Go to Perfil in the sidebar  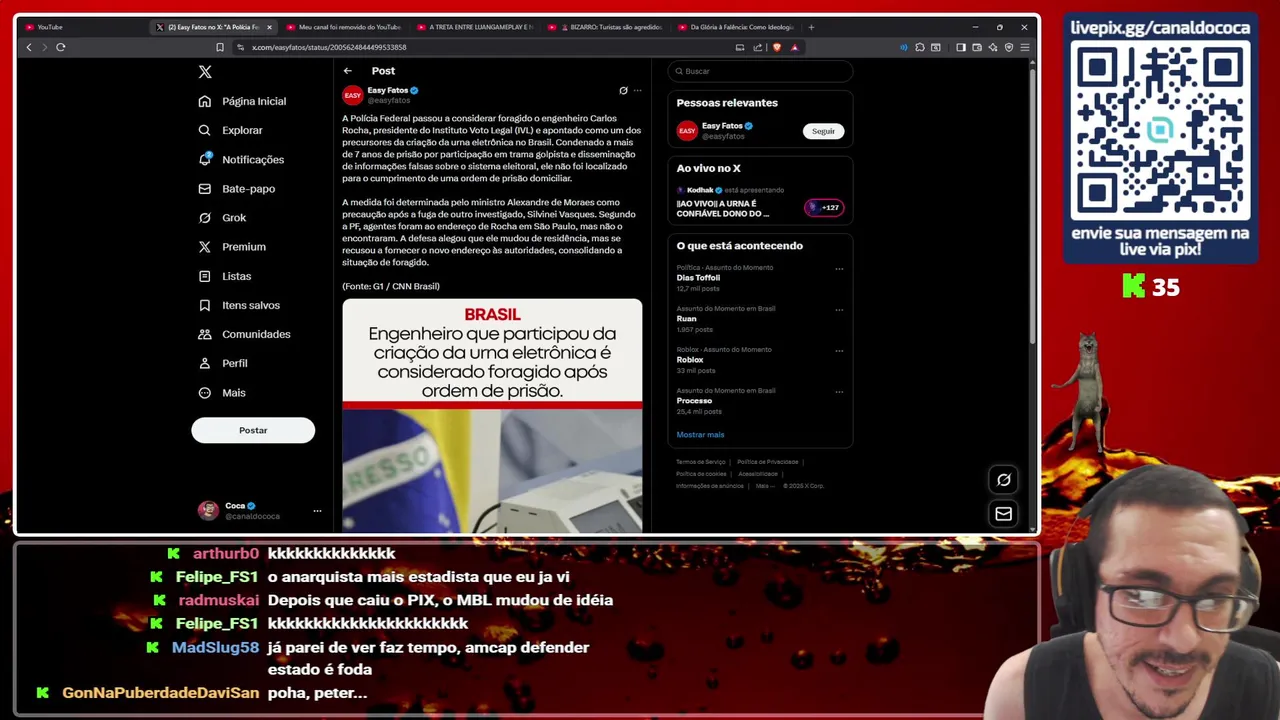(x=223, y=363)
